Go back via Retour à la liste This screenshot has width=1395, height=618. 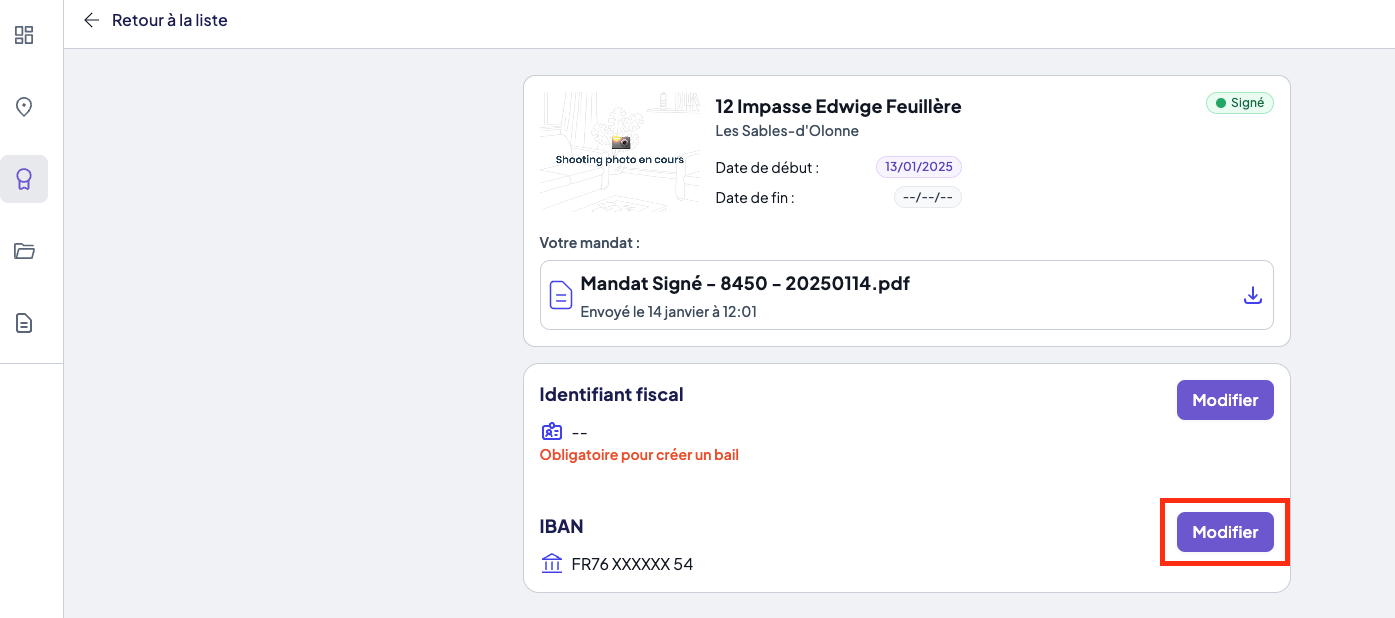tap(170, 20)
